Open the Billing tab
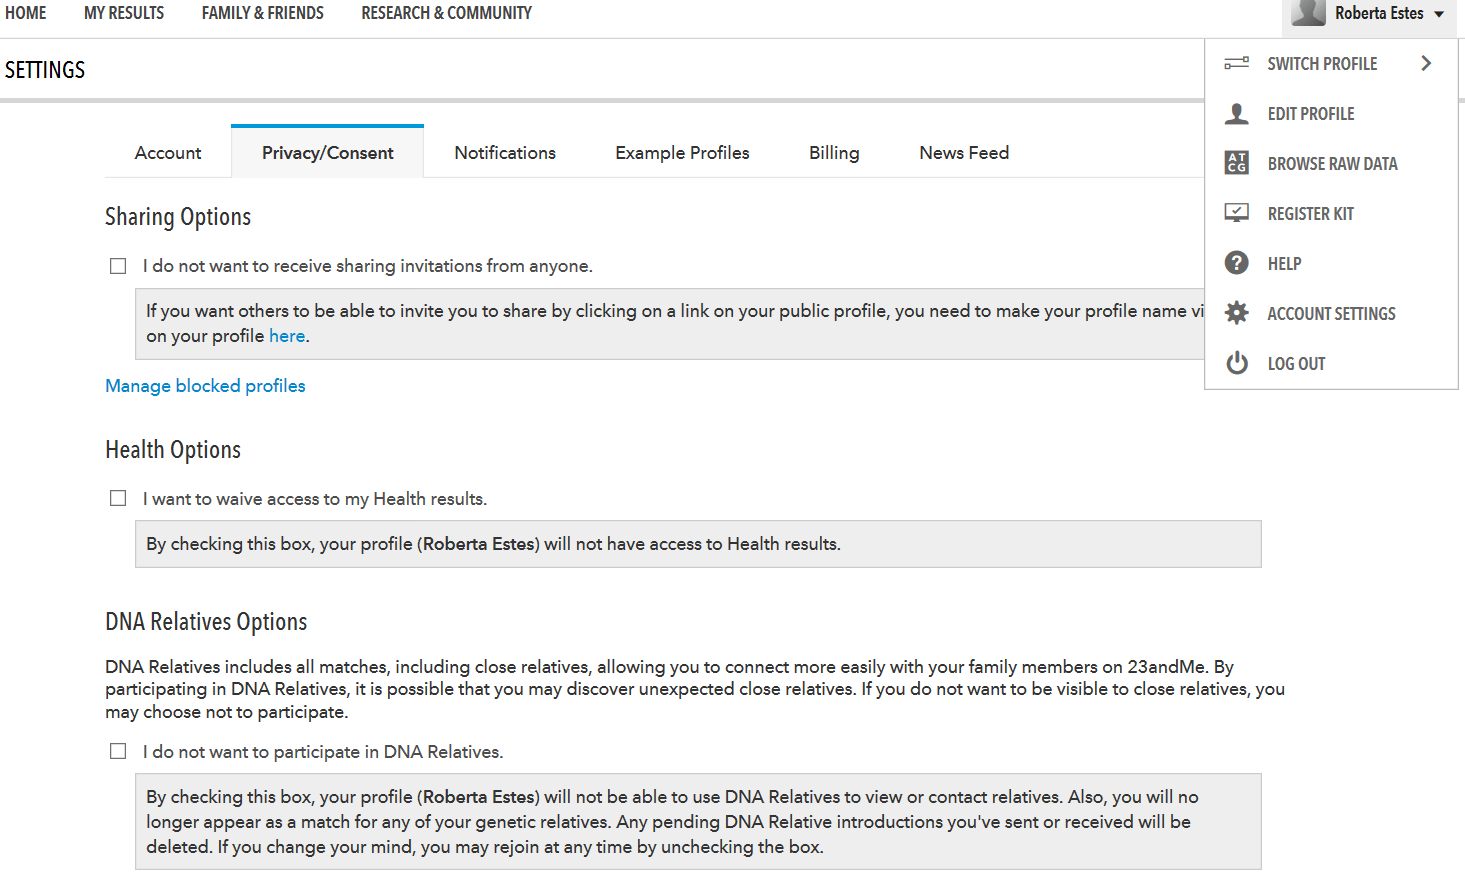 tap(834, 153)
